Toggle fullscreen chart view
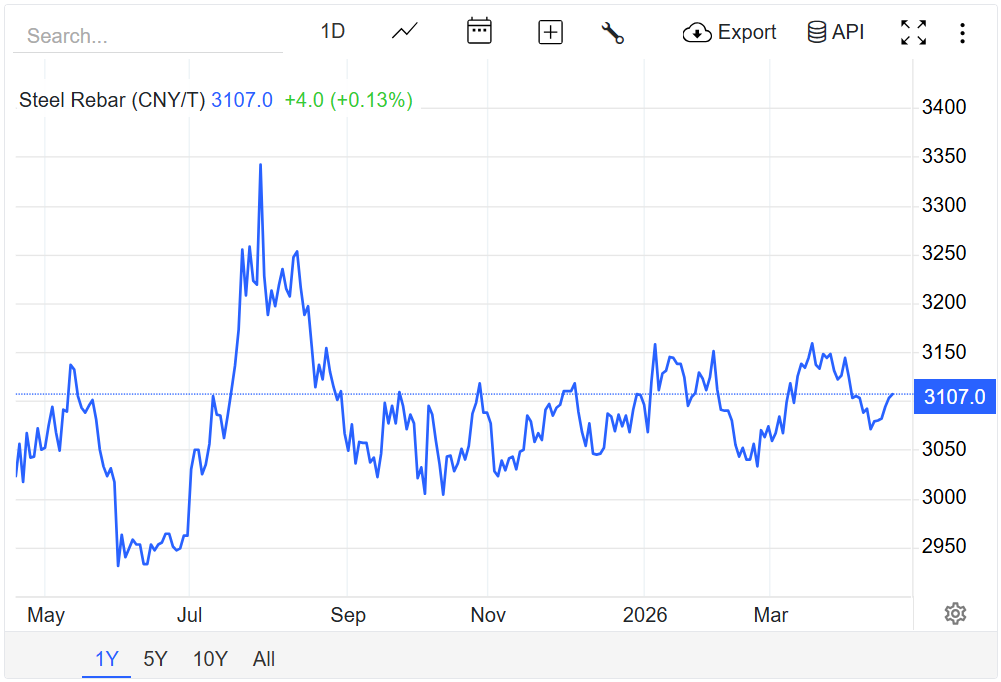Image resolution: width=1001 pixels, height=682 pixels. [913, 33]
